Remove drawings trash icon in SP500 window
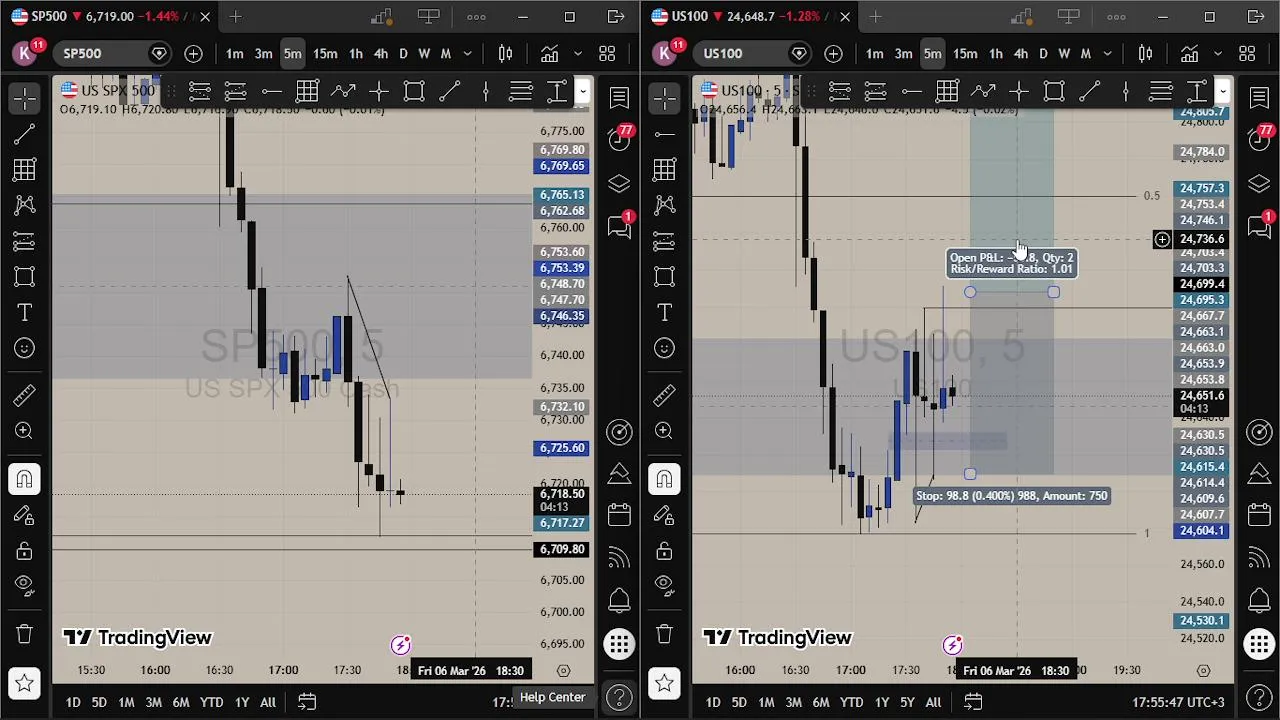 pyautogui.click(x=25, y=634)
